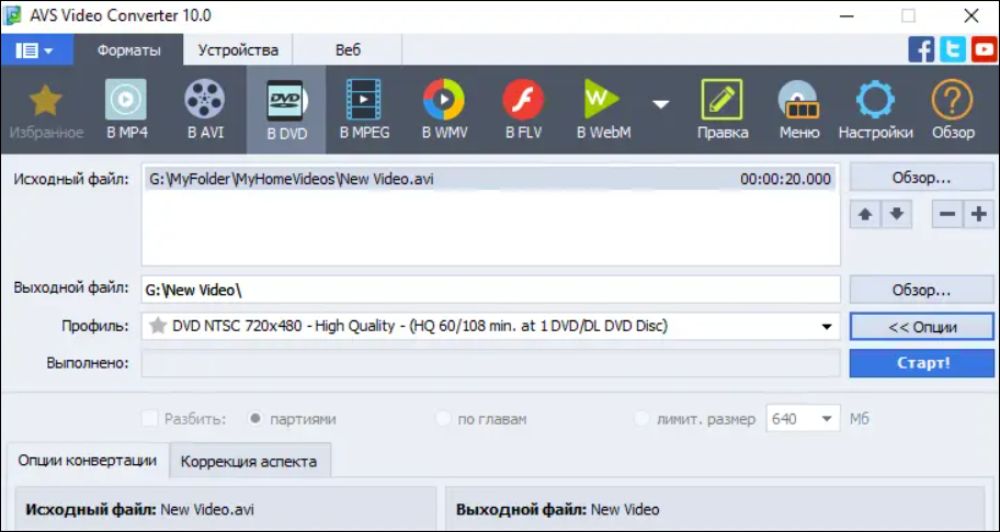The image size is (1000, 532).
Task: Switch to the Веб tab
Action: click(348, 50)
